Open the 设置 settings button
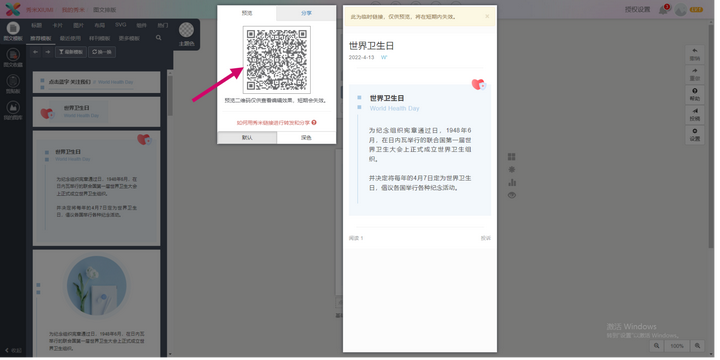 click(695, 135)
